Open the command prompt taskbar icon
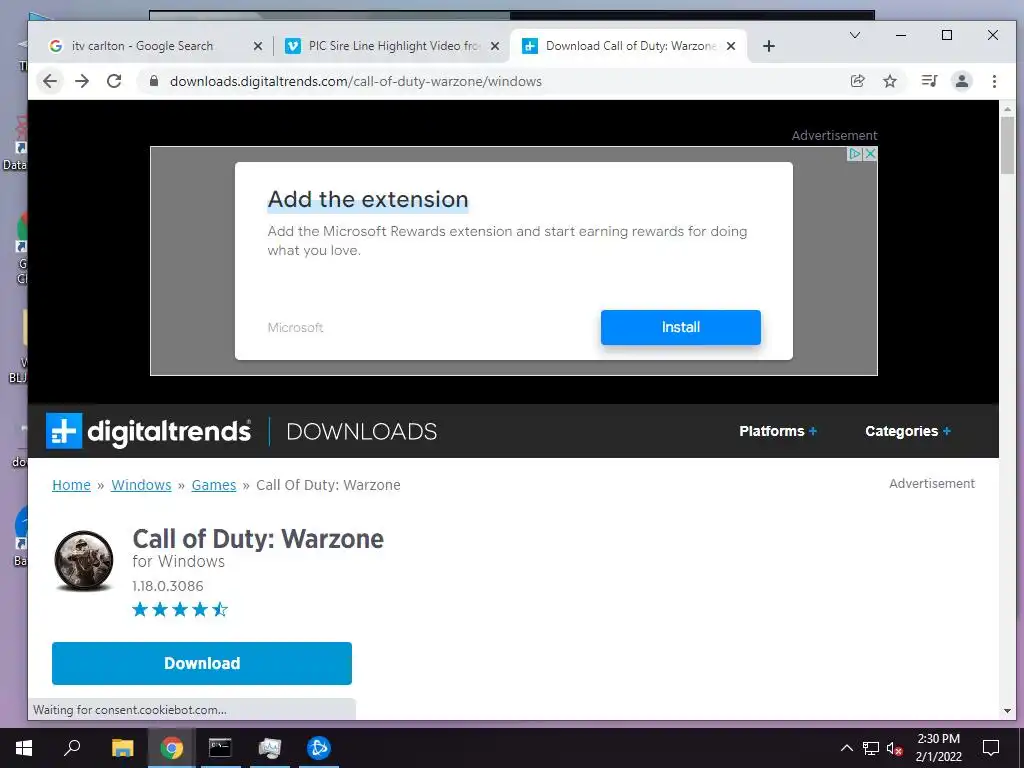This screenshot has width=1024, height=768. (x=220, y=748)
